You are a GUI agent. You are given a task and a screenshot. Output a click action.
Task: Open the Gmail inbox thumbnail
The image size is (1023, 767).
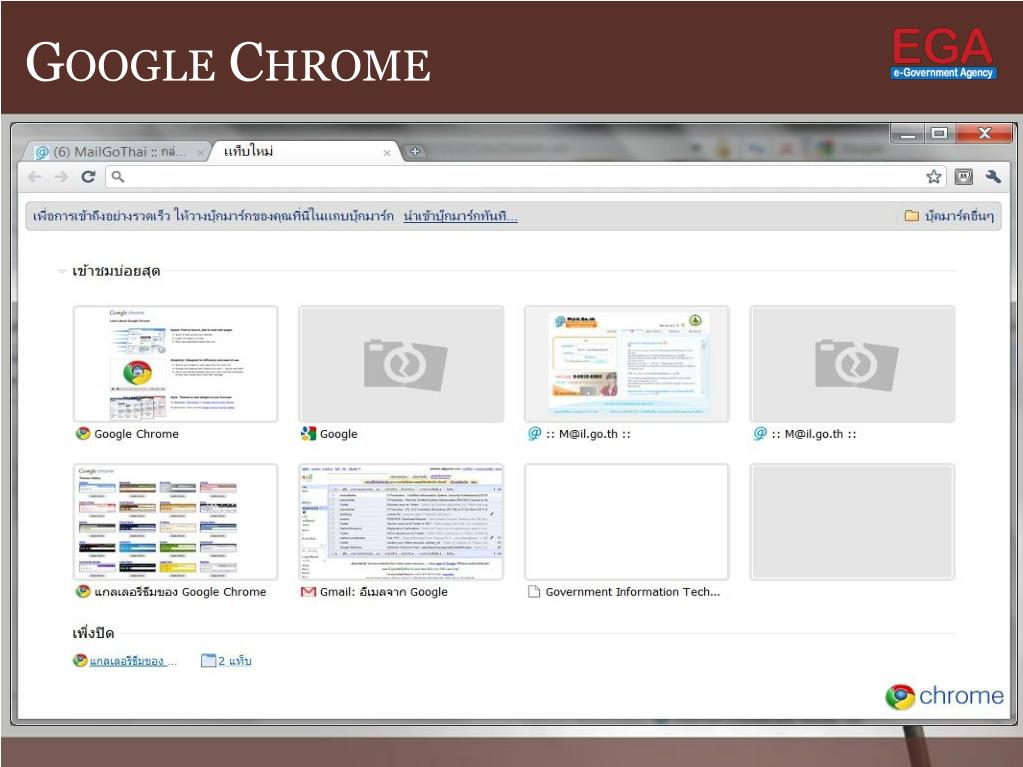click(x=401, y=522)
